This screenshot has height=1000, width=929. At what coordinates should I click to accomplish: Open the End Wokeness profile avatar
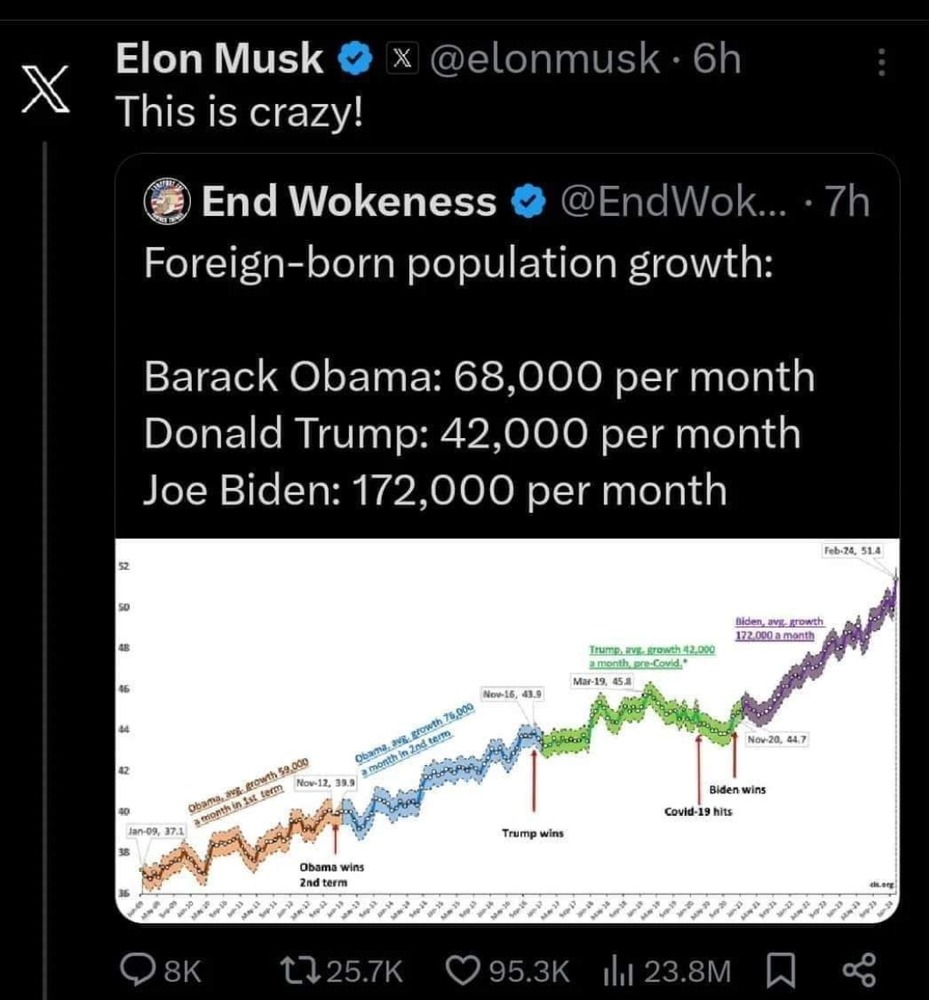(x=166, y=201)
